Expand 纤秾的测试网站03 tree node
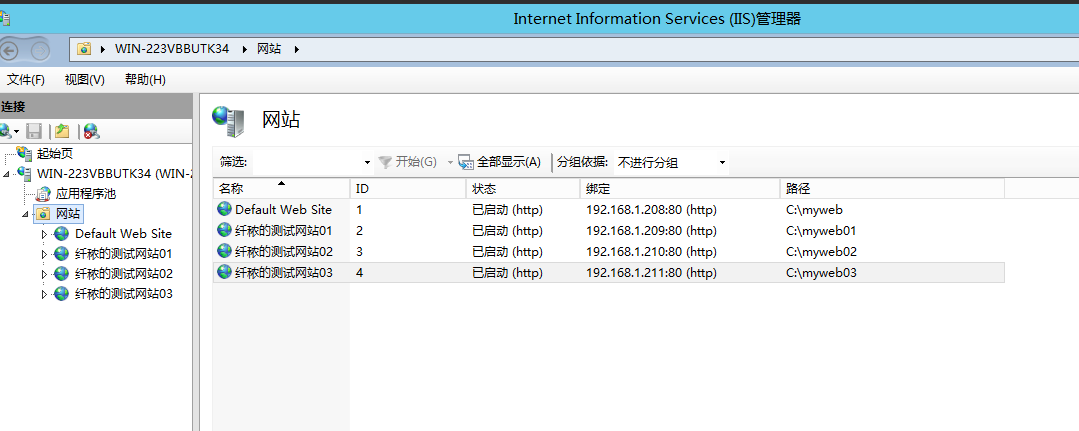1079x431 pixels. click(45, 294)
